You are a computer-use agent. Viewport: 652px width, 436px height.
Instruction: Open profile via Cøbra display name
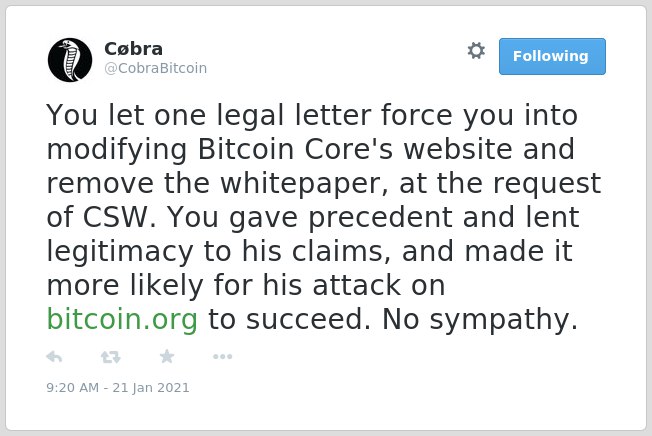(x=133, y=49)
